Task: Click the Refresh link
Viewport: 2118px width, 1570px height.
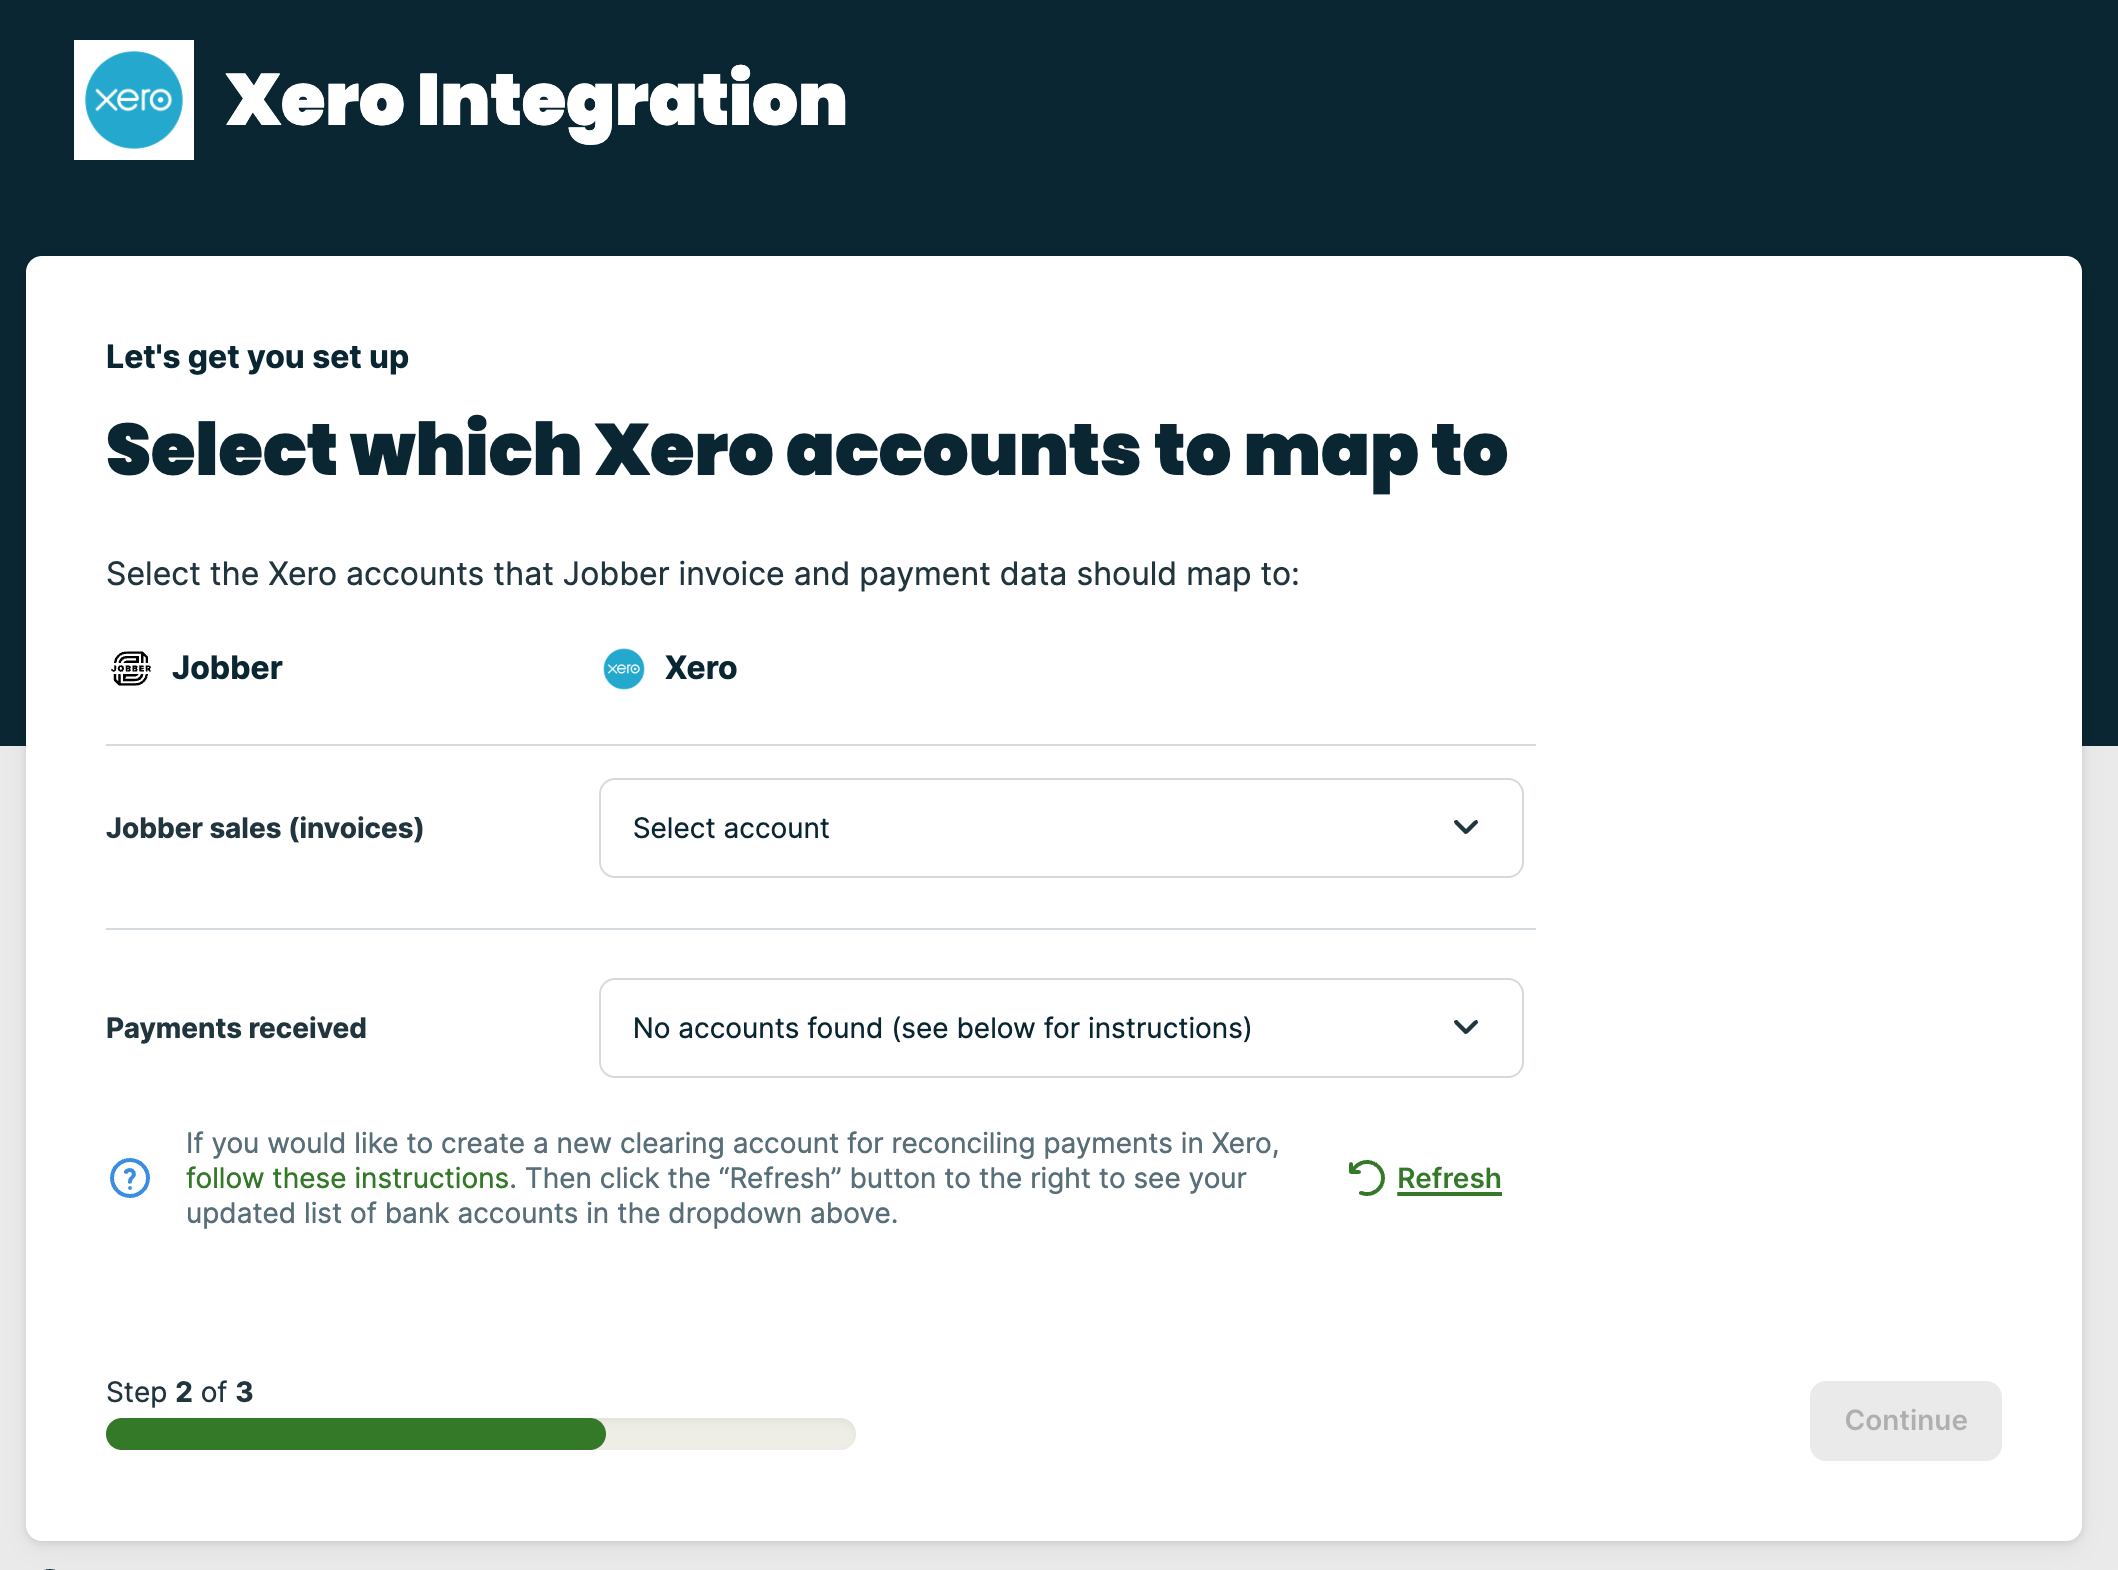Action: point(1448,1178)
